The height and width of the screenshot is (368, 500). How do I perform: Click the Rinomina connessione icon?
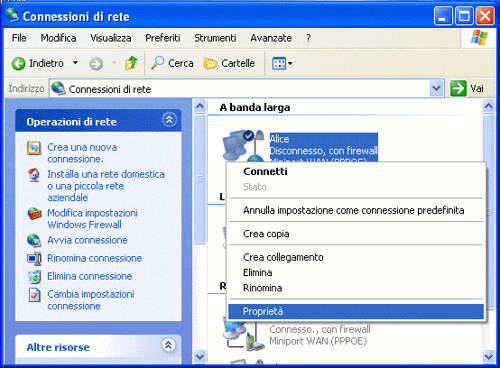pos(34,259)
